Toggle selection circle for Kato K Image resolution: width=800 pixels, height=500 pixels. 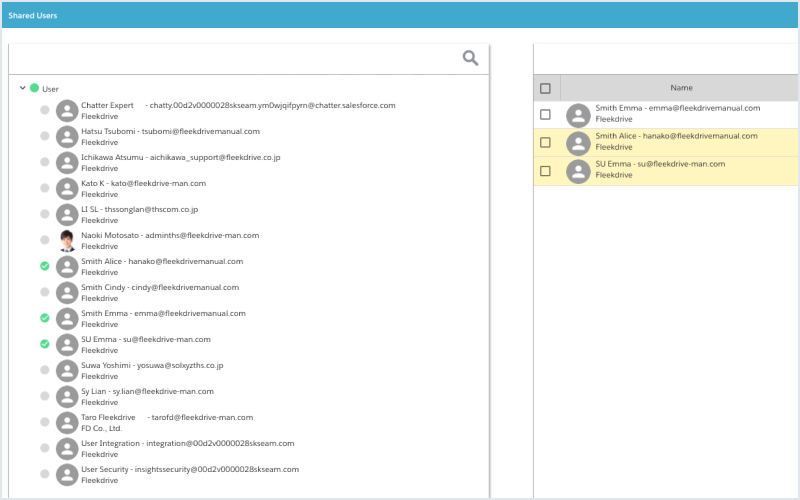[x=45, y=188]
